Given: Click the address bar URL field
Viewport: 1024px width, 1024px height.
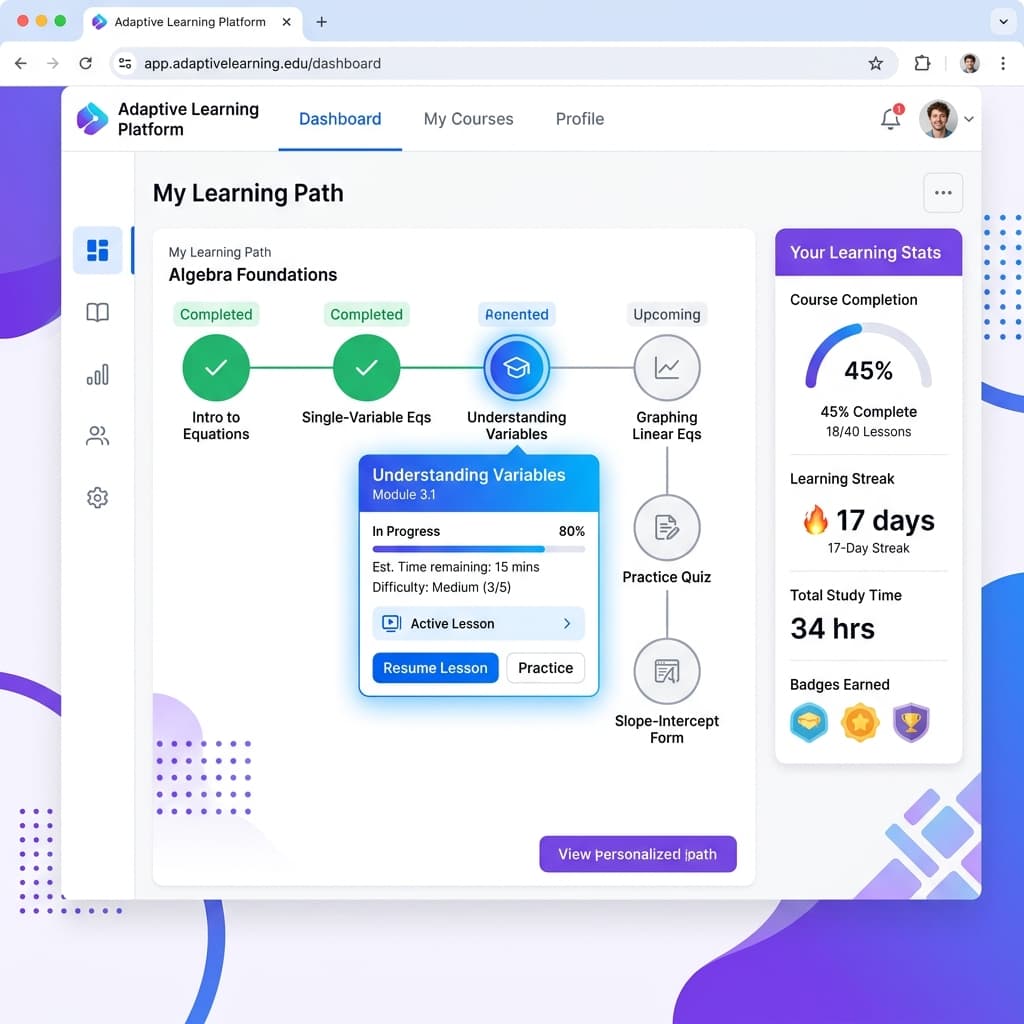Looking at the screenshot, I should click(x=503, y=63).
